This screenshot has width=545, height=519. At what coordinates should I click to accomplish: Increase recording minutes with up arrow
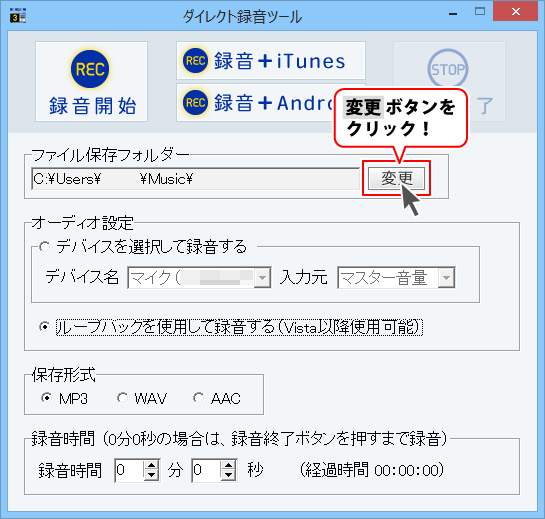[151, 465]
